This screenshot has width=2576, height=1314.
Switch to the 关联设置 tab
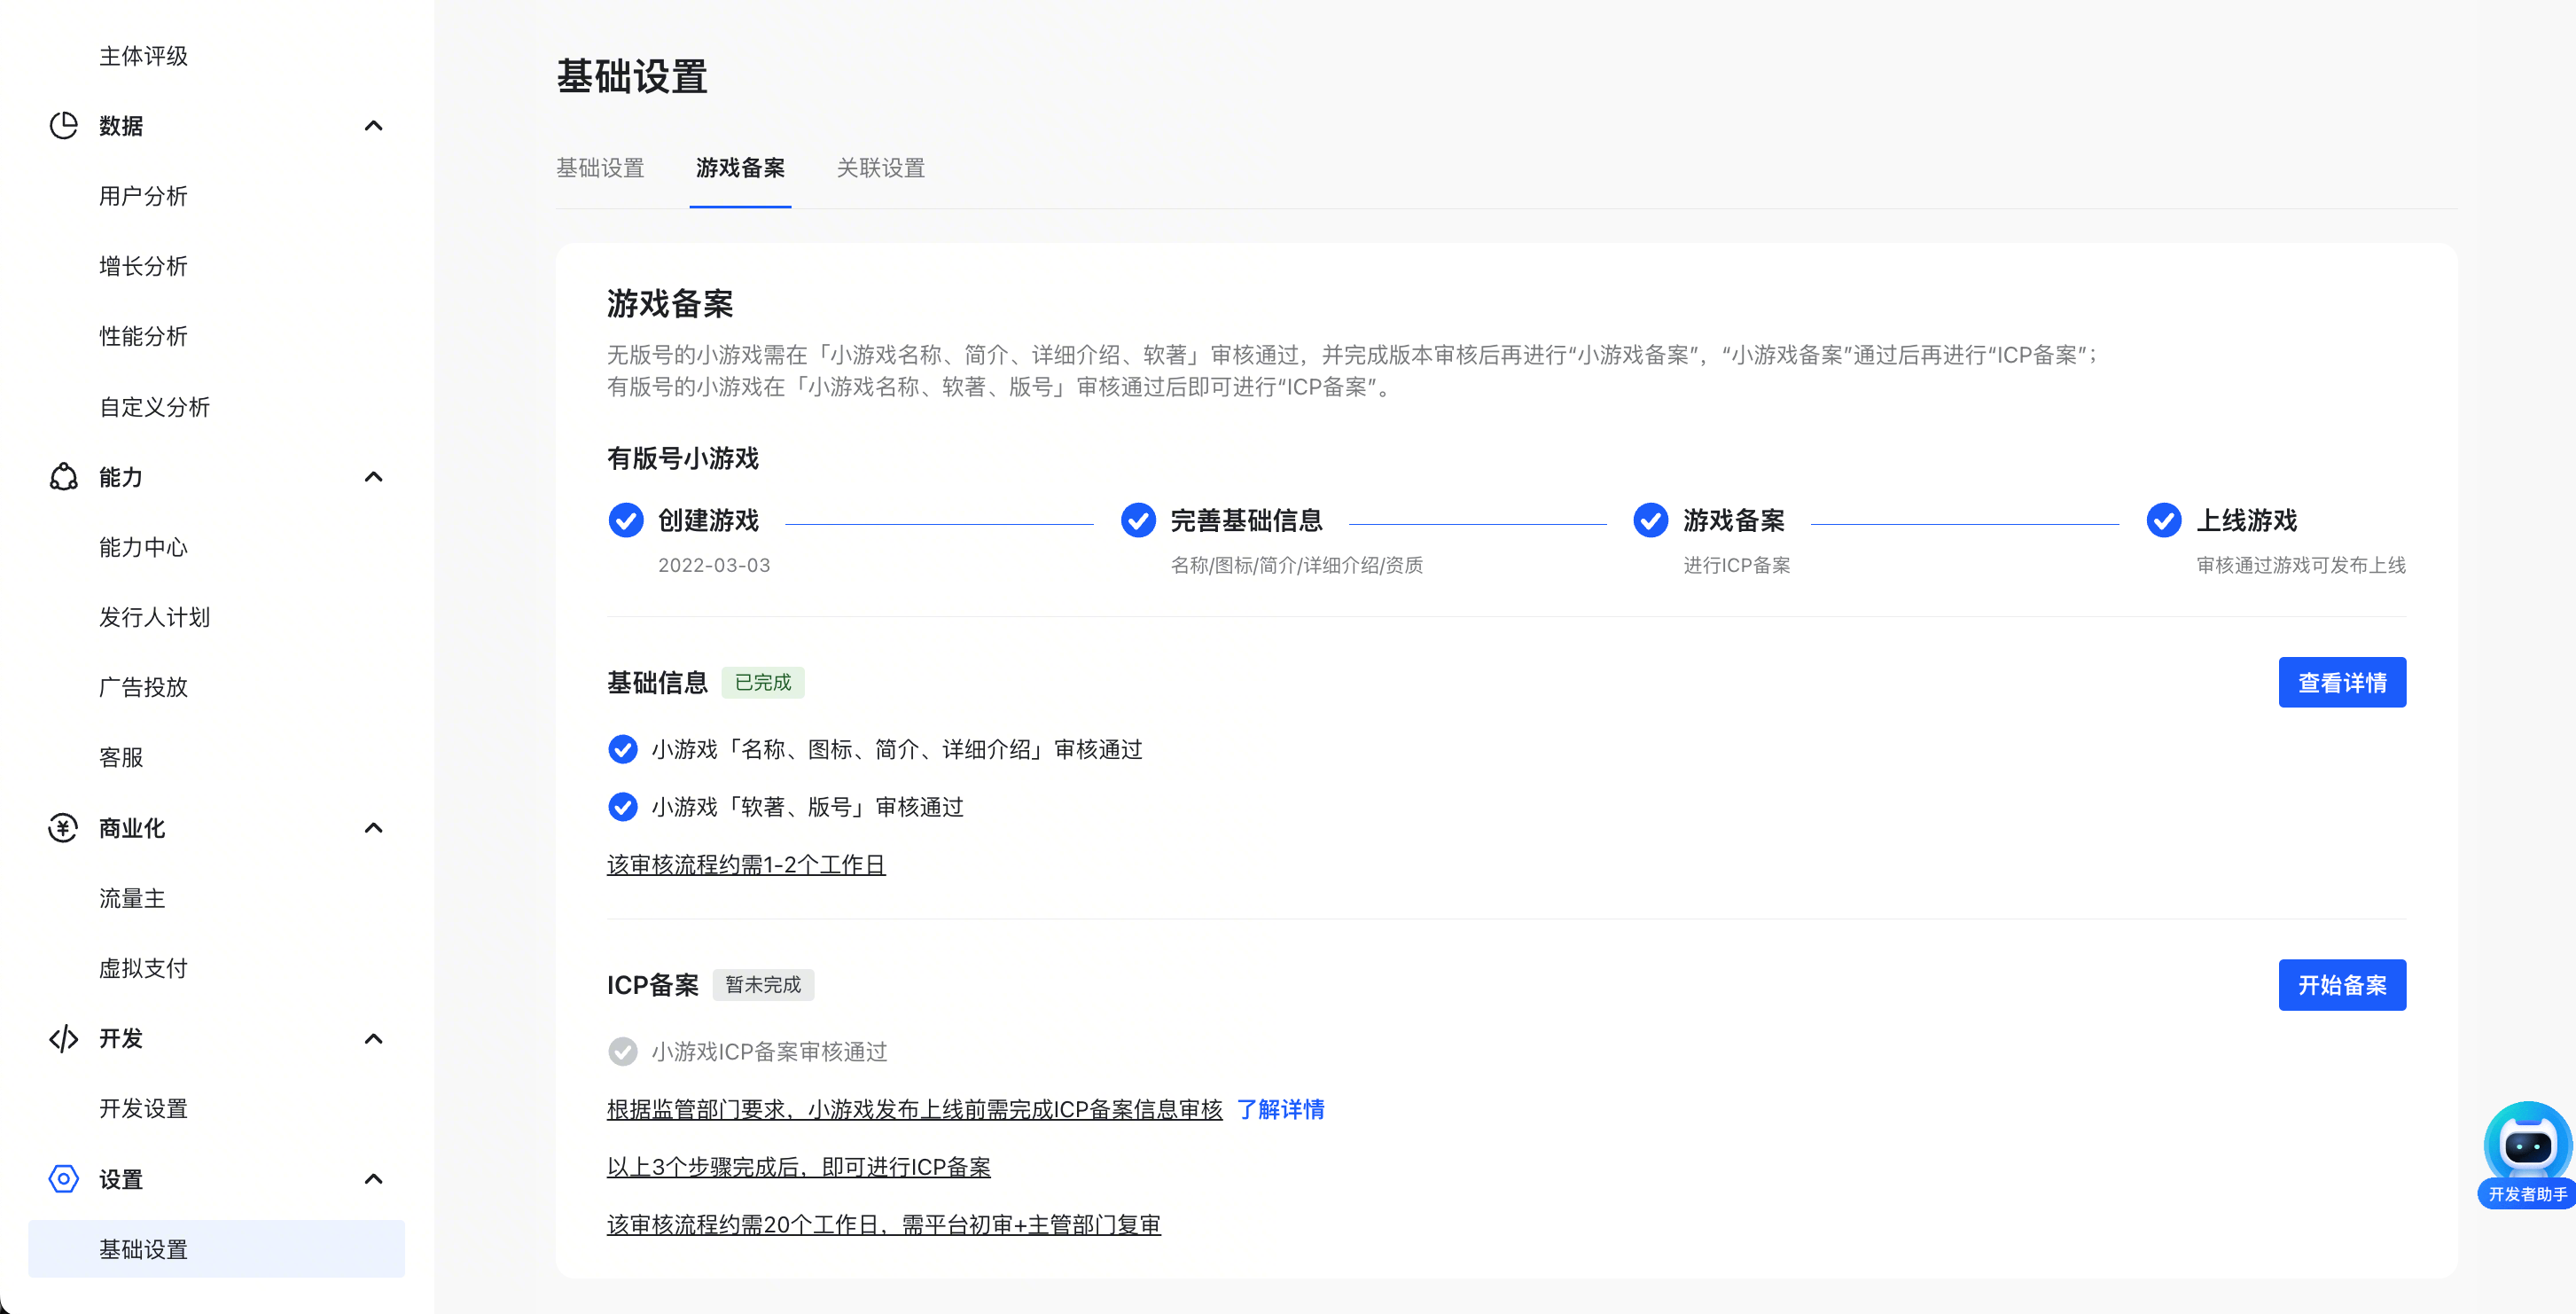[880, 168]
